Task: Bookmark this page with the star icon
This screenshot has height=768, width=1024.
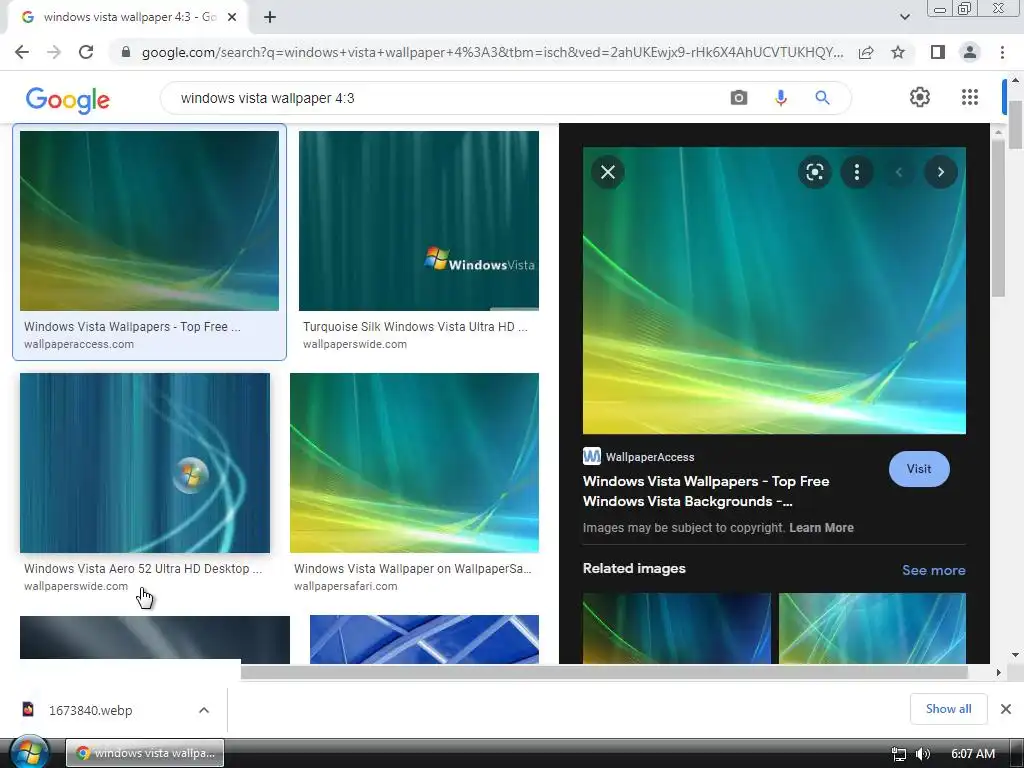Action: coord(898,52)
